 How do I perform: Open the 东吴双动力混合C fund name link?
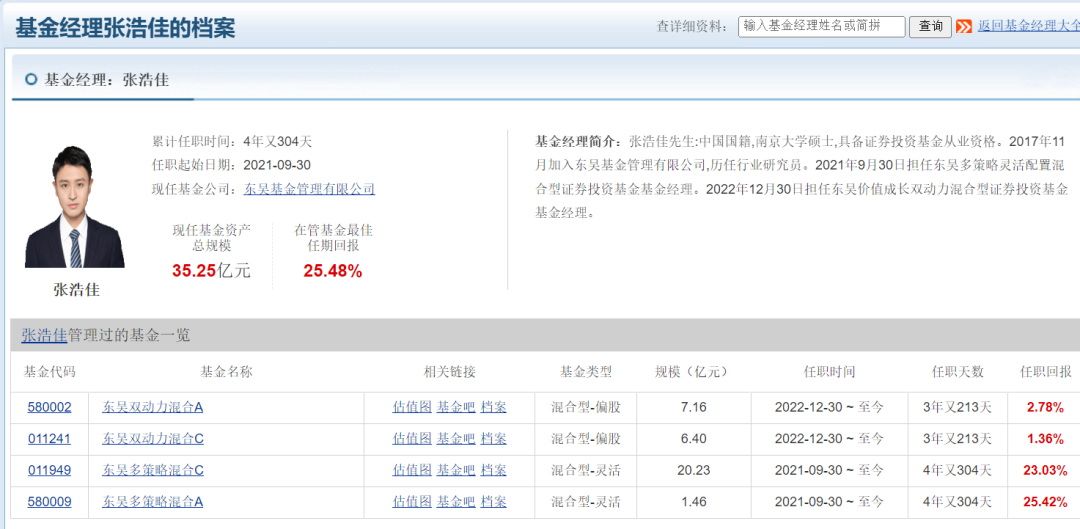153,439
